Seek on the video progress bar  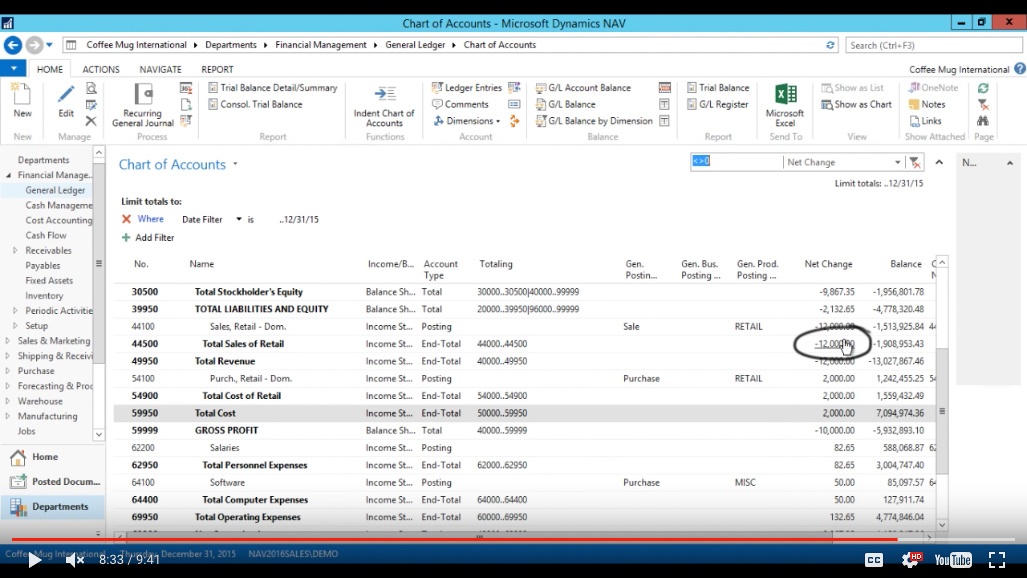514,539
